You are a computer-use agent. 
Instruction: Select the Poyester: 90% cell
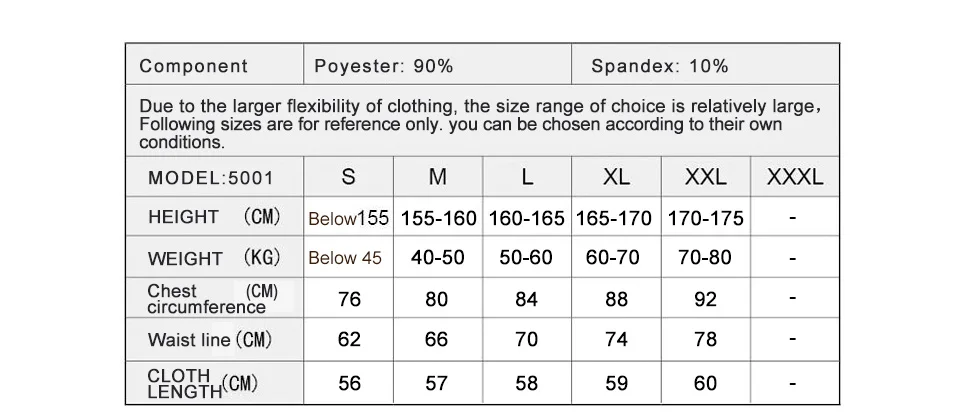tap(437, 64)
